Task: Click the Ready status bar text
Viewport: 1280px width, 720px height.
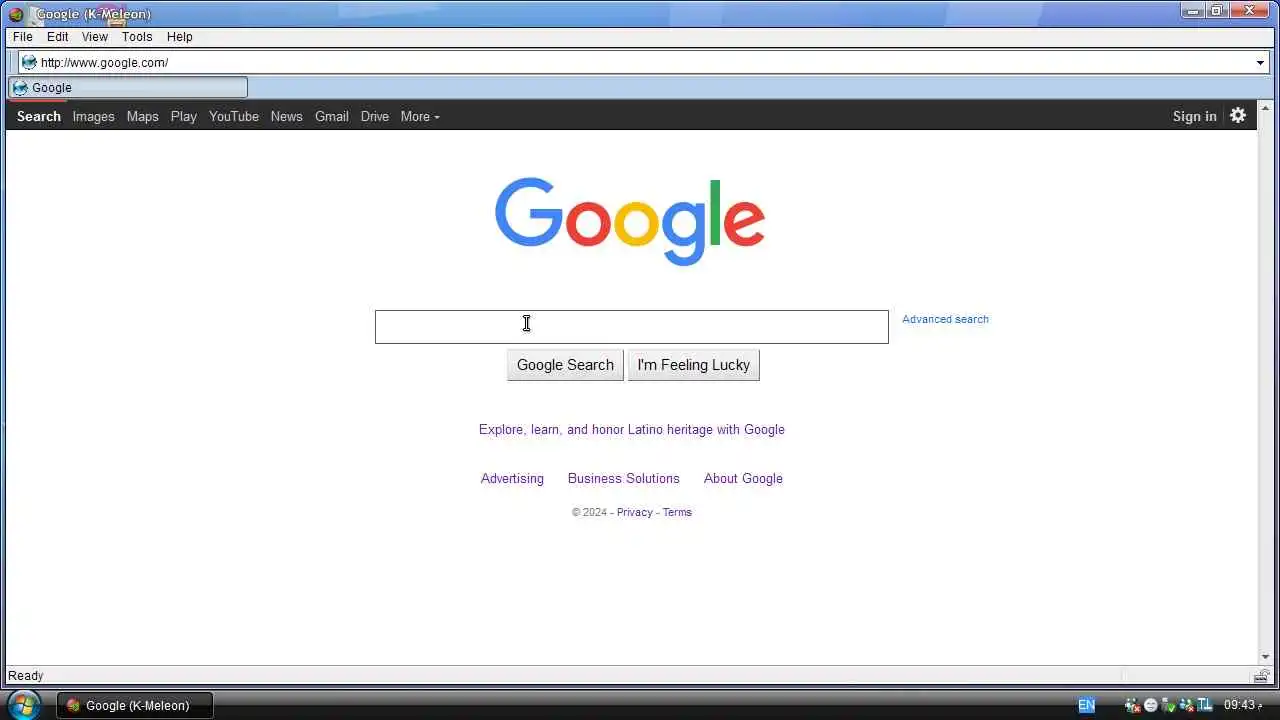Action: pos(26,676)
